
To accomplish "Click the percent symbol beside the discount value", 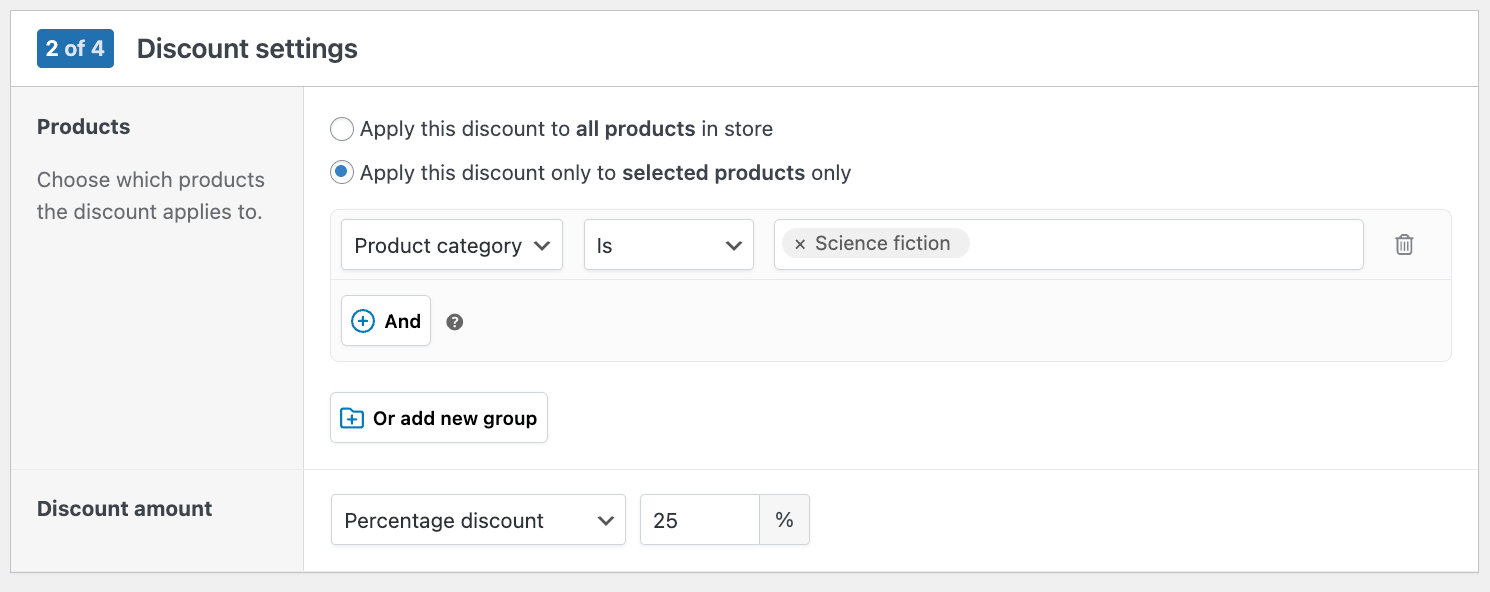I will coord(785,520).
